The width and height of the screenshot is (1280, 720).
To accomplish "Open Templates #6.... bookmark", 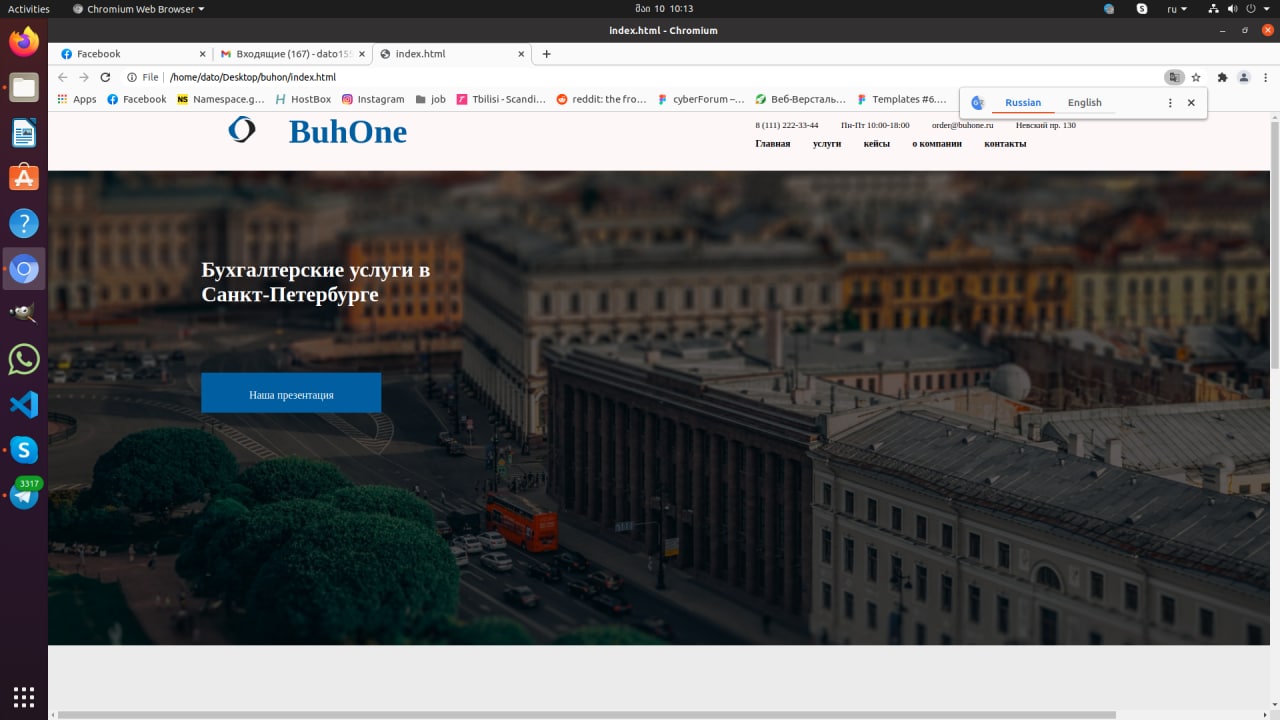I will point(901,99).
